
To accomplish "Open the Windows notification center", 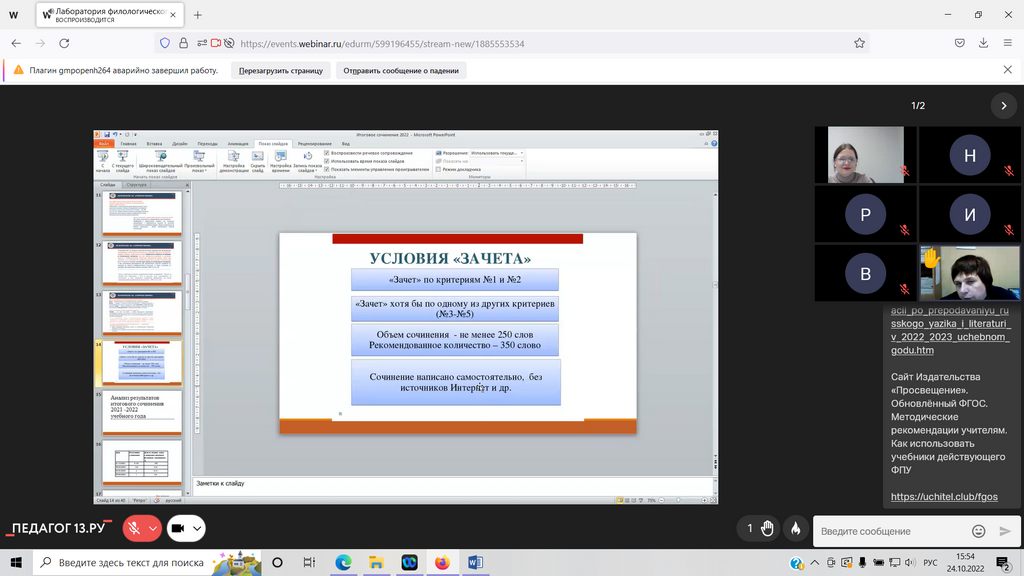I will [1002, 562].
